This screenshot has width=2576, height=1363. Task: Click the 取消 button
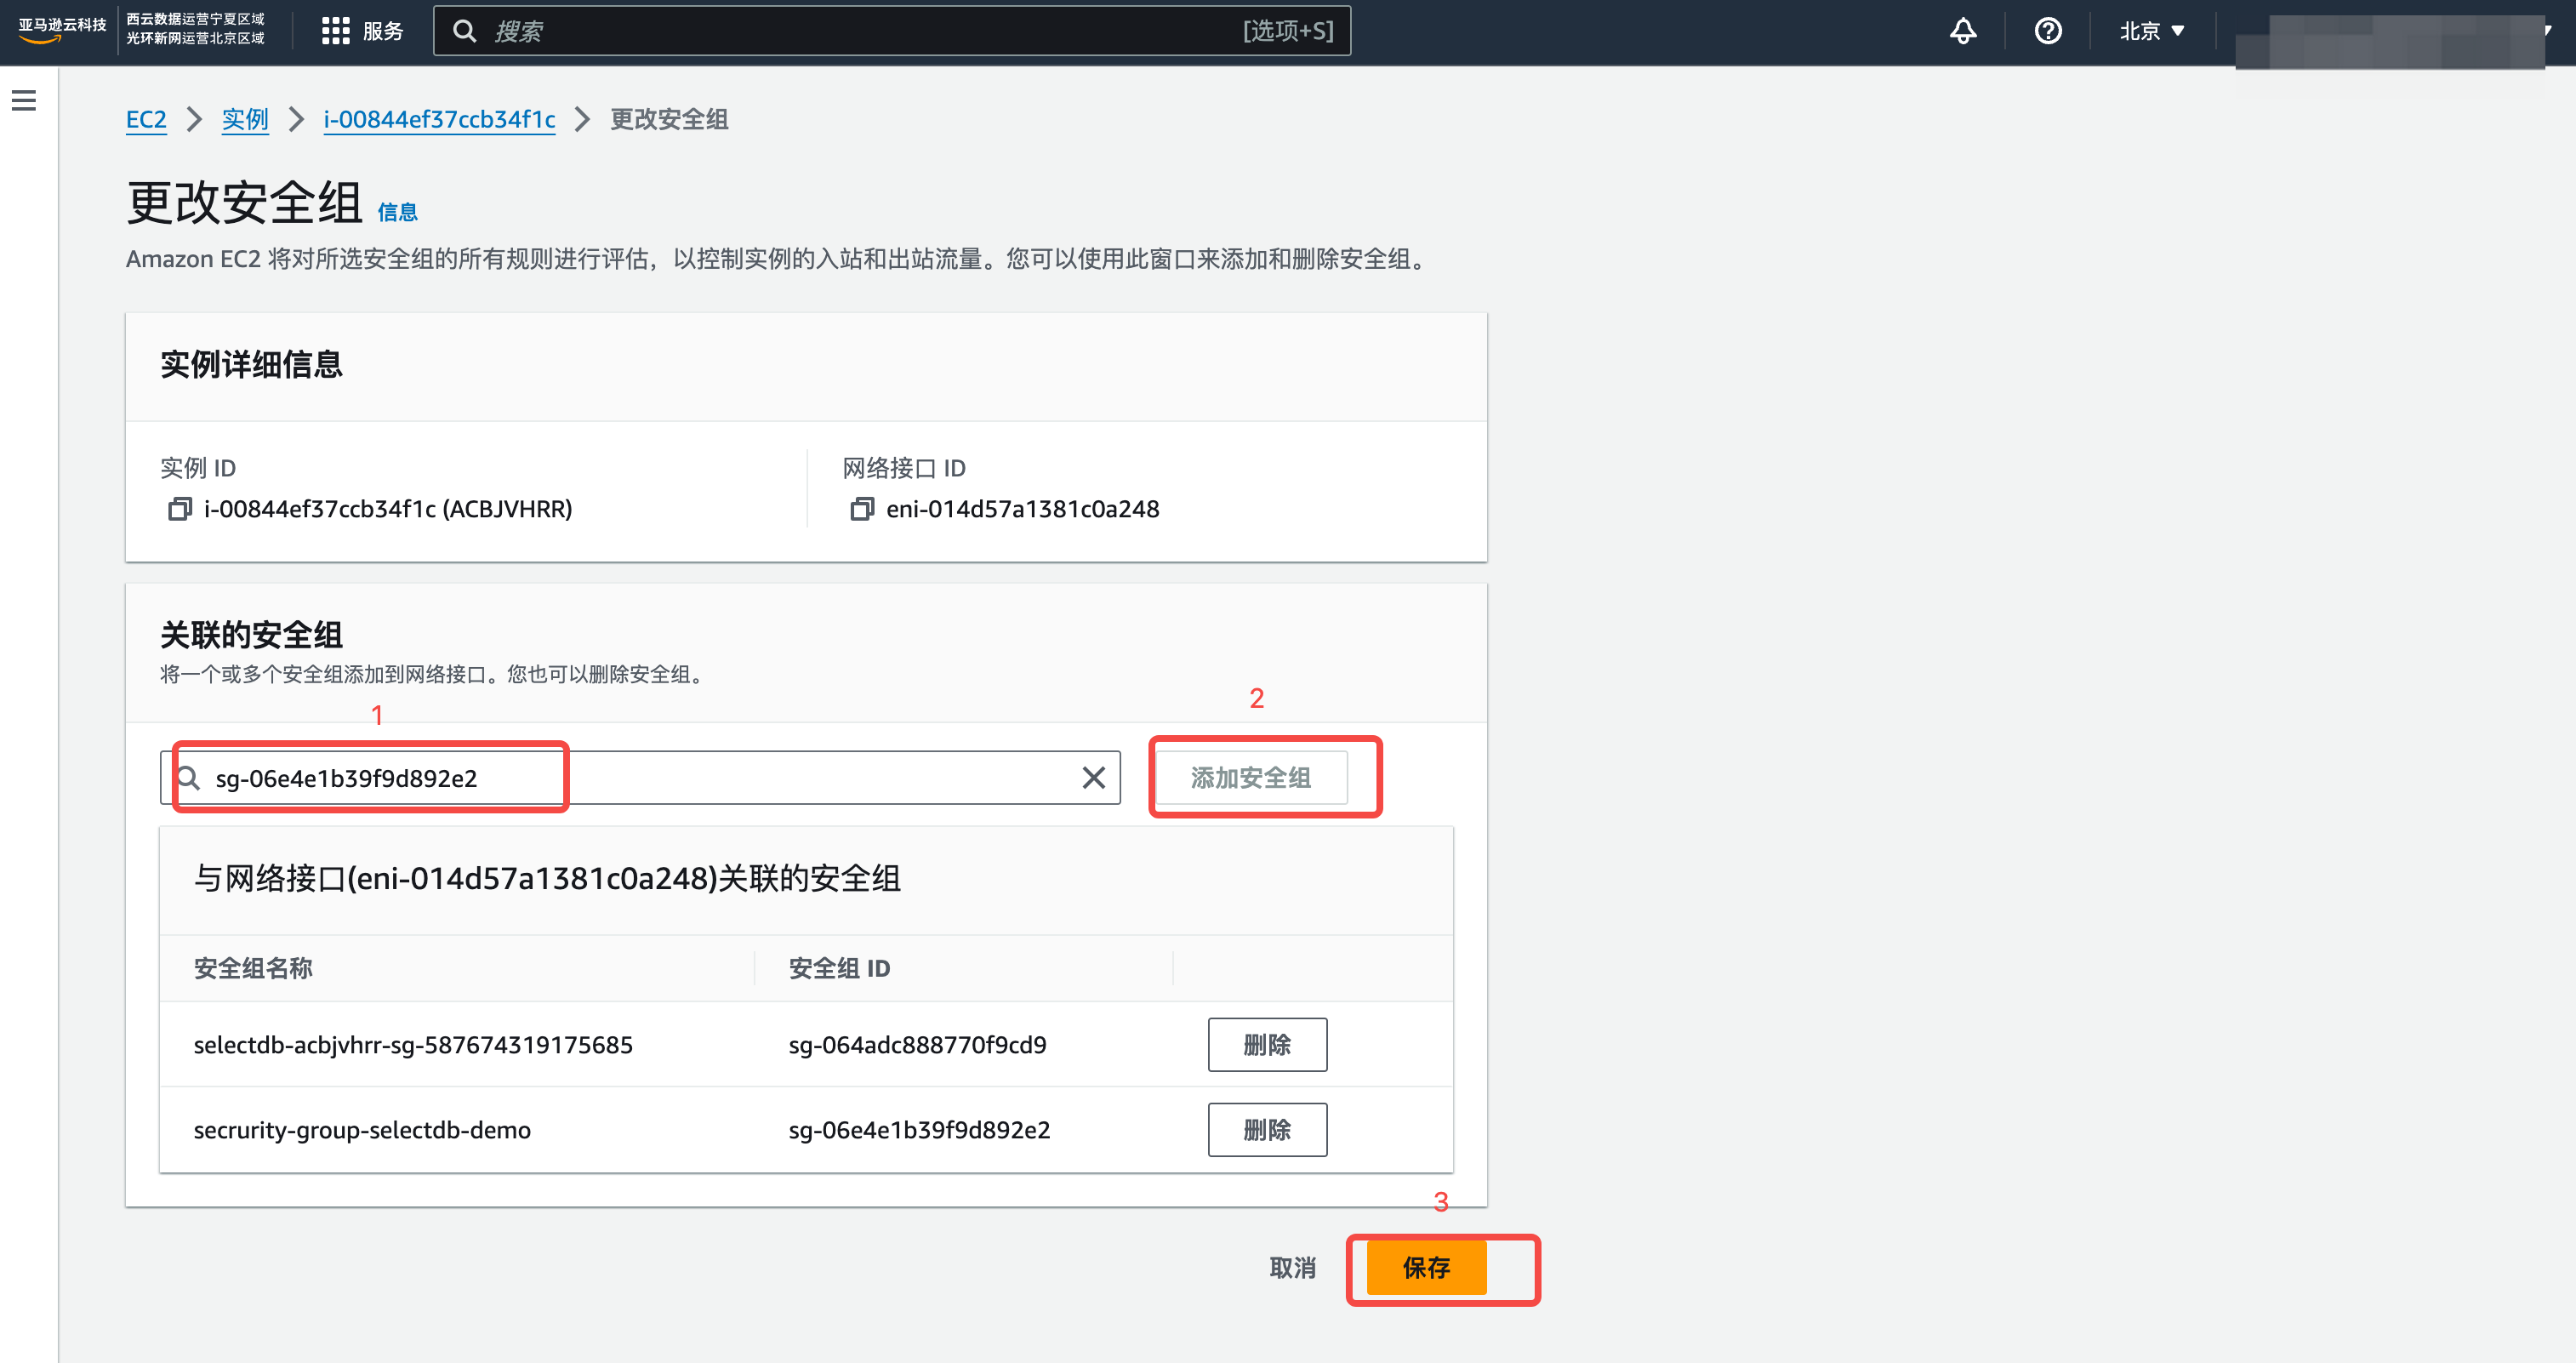pyautogui.click(x=1292, y=1268)
